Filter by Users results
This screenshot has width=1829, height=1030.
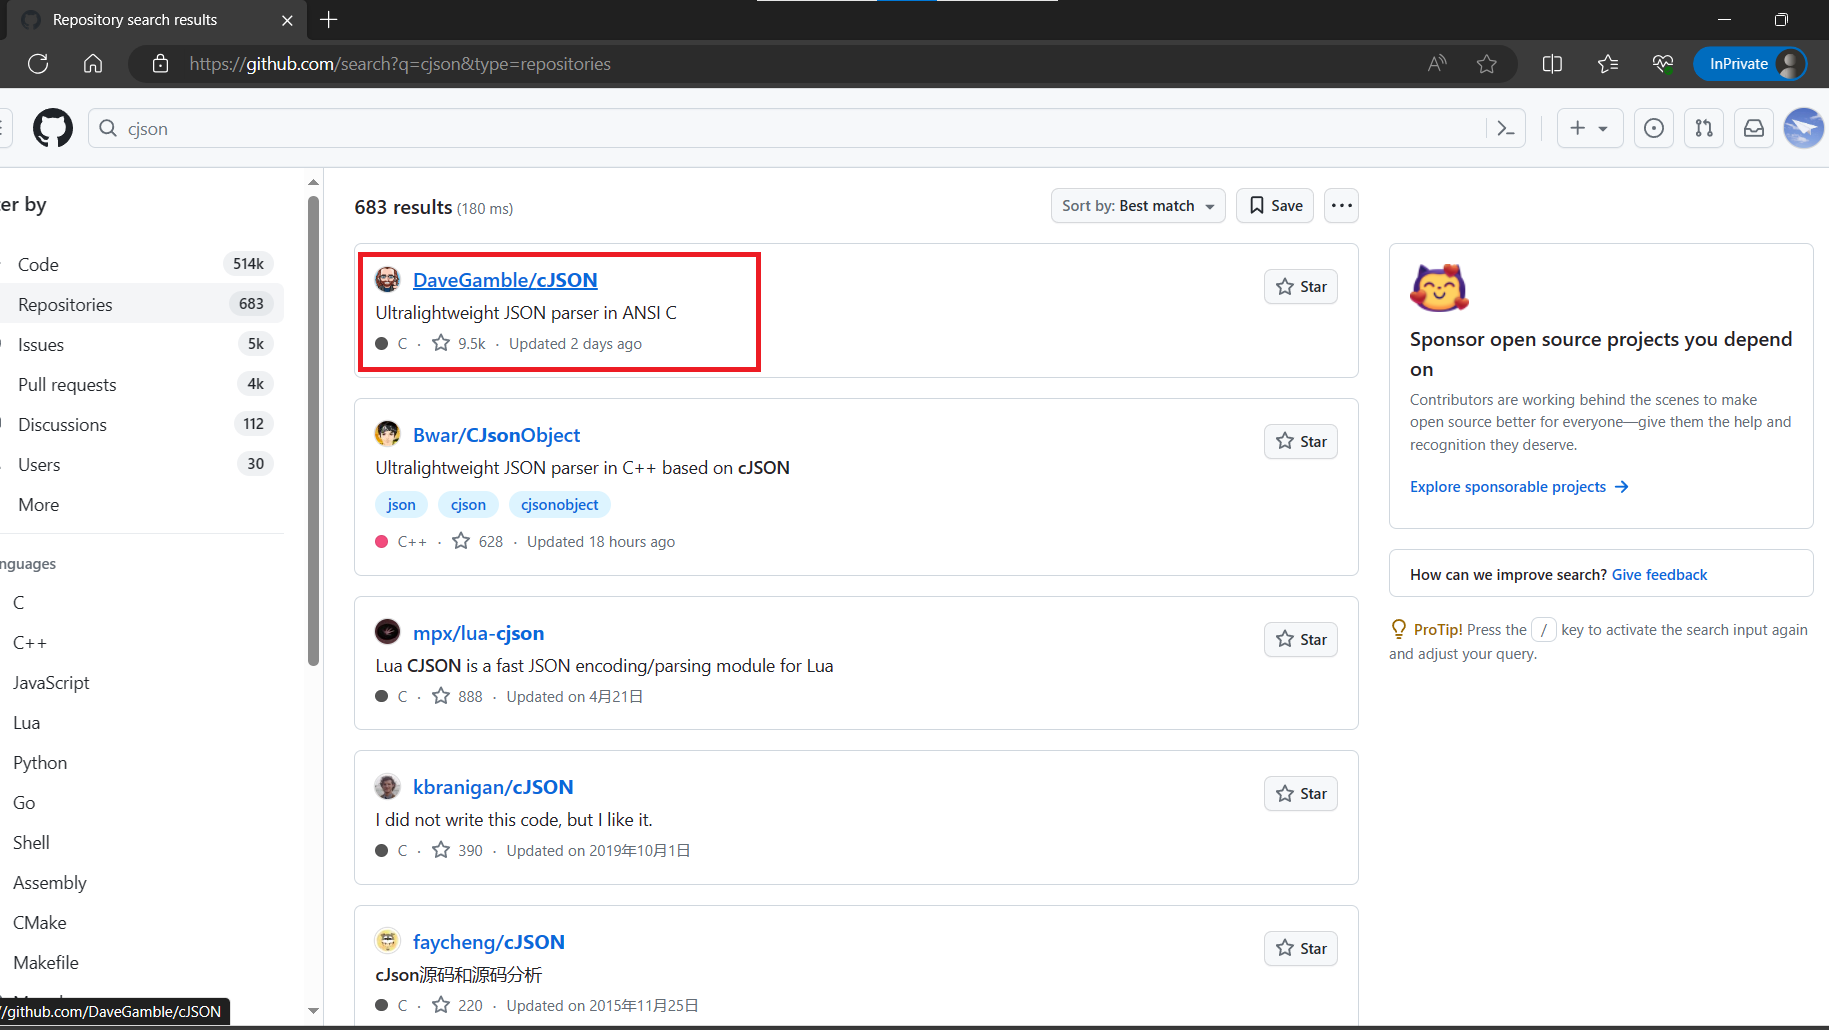pos(140,464)
